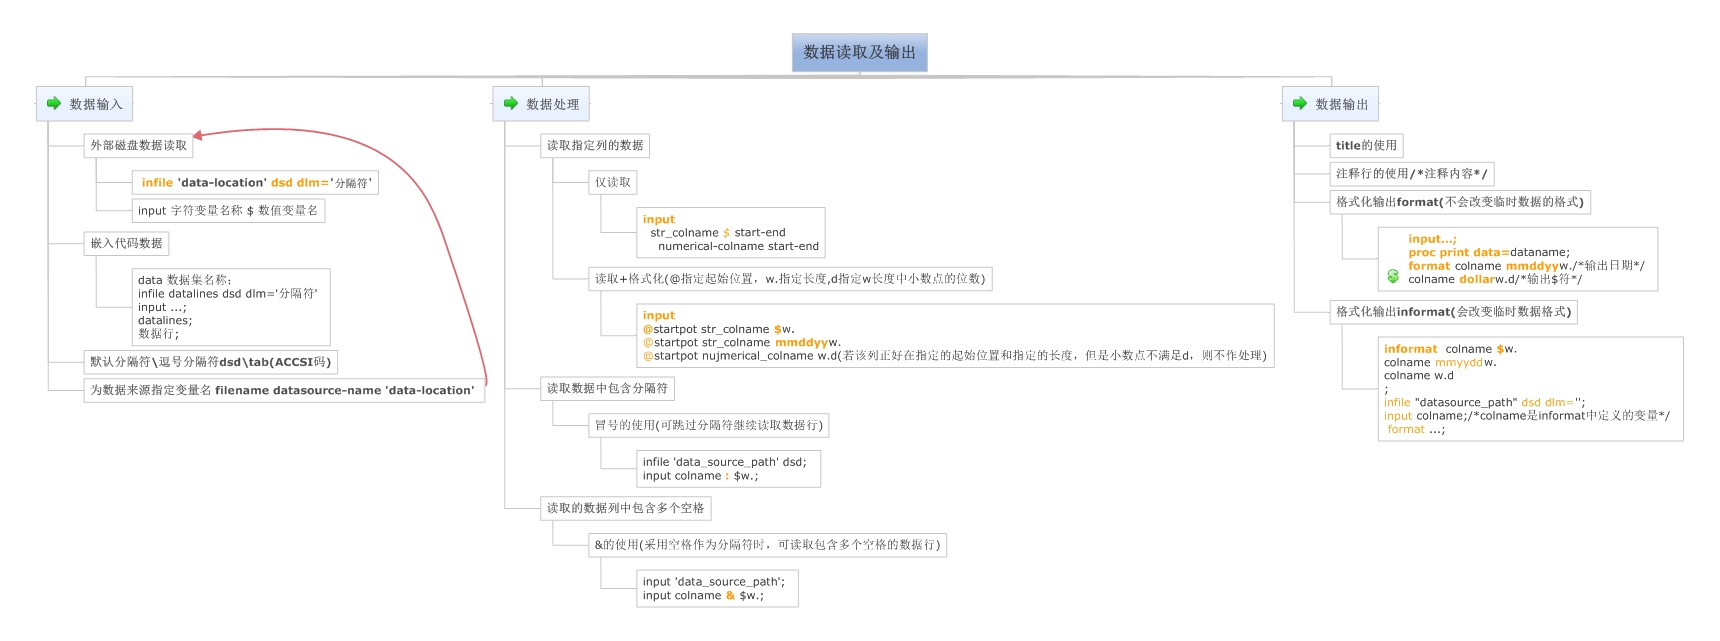This screenshot has width=1720, height=641.
Task: Click the data 数据集名称 datalines code note
Action: 231,307
